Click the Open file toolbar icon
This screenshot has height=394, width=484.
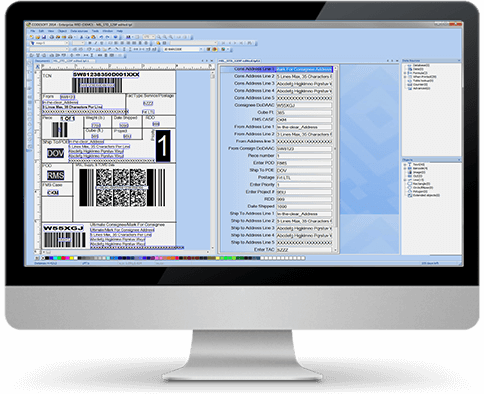coord(38,37)
